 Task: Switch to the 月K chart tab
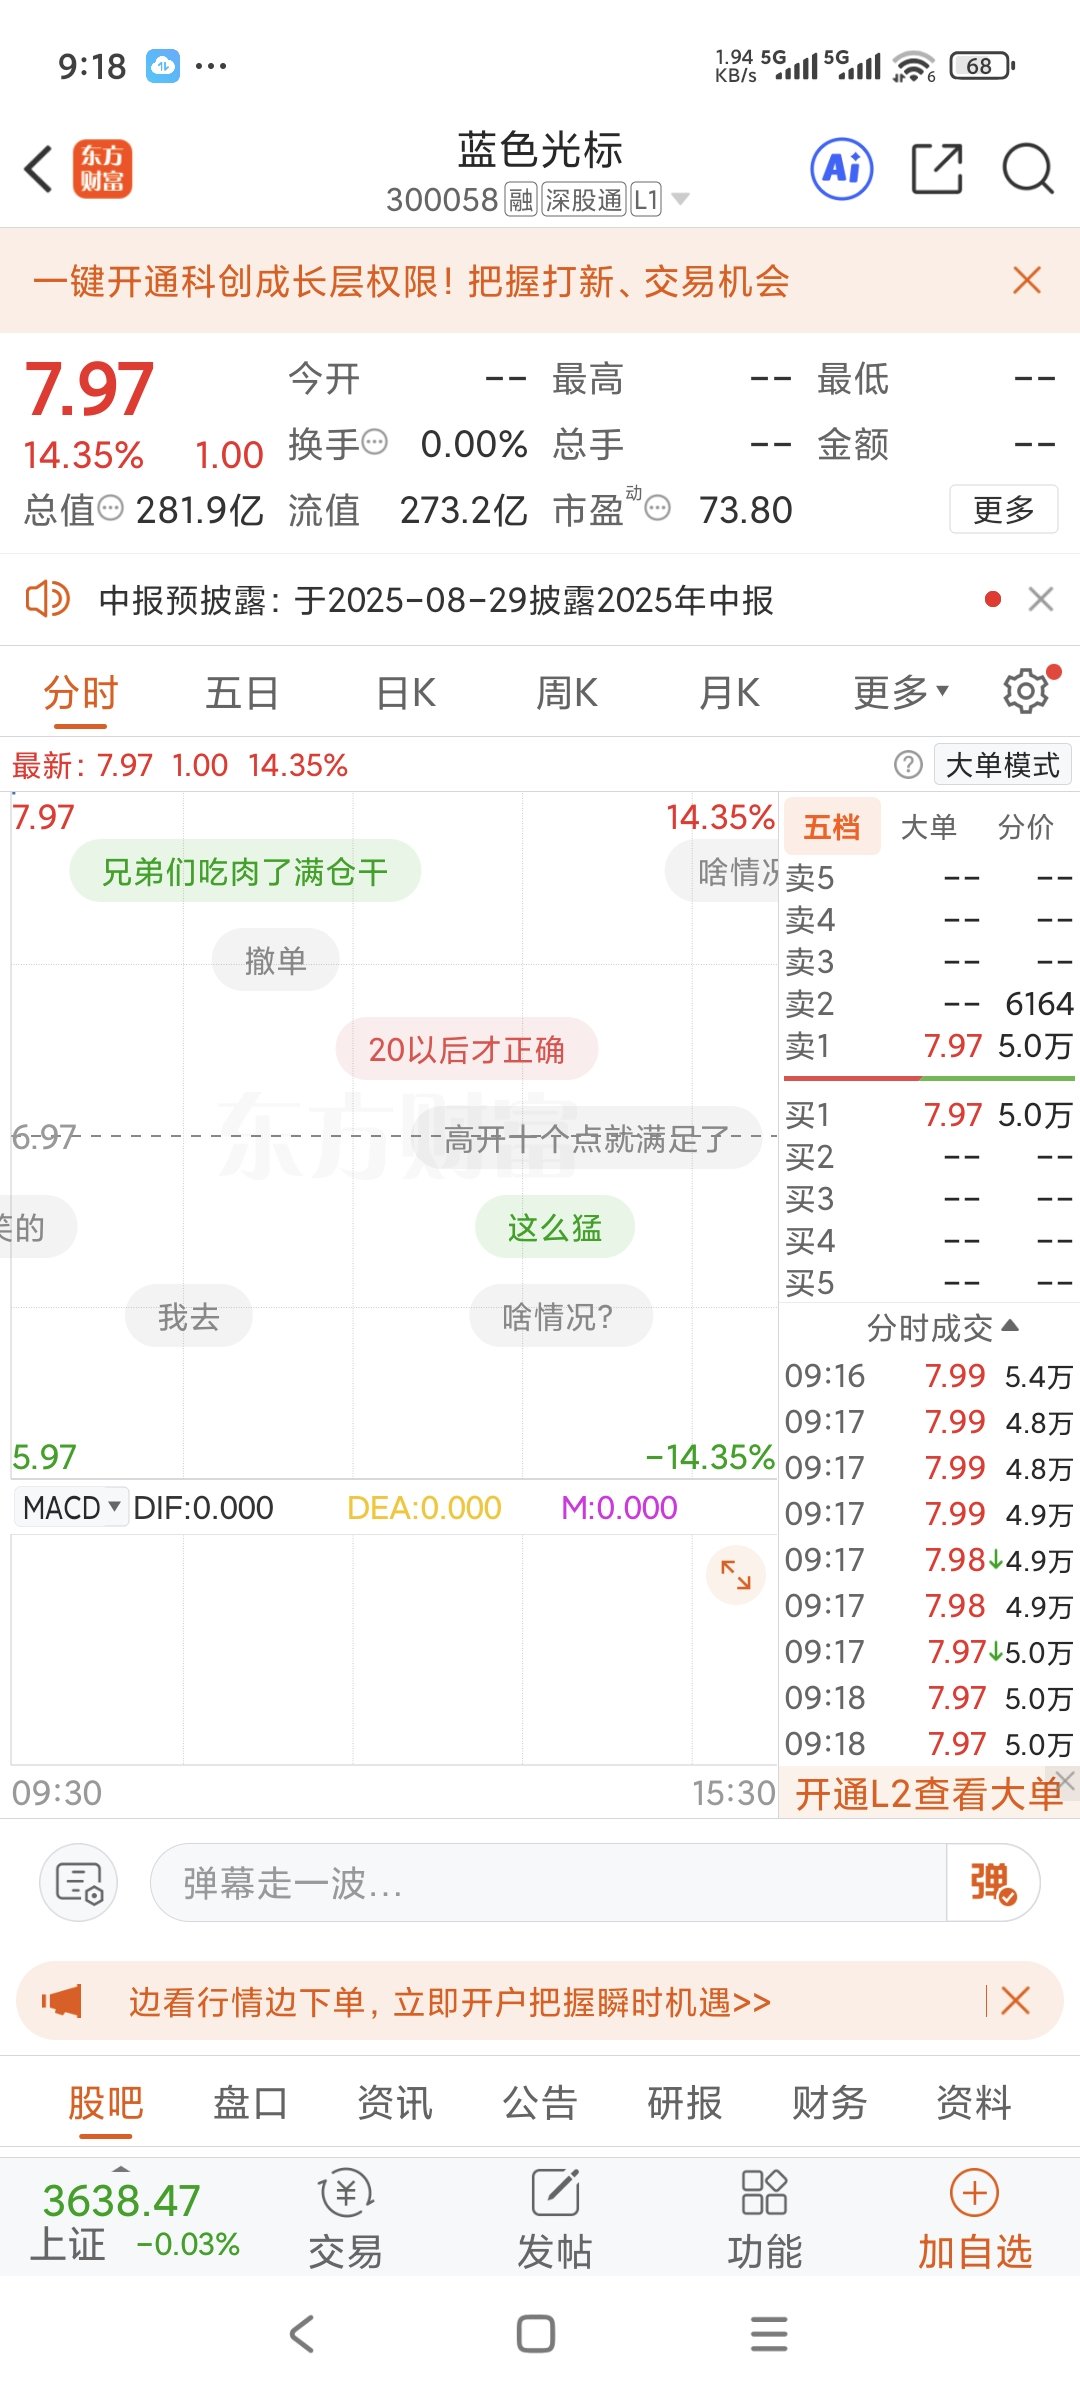click(x=730, y=692)
